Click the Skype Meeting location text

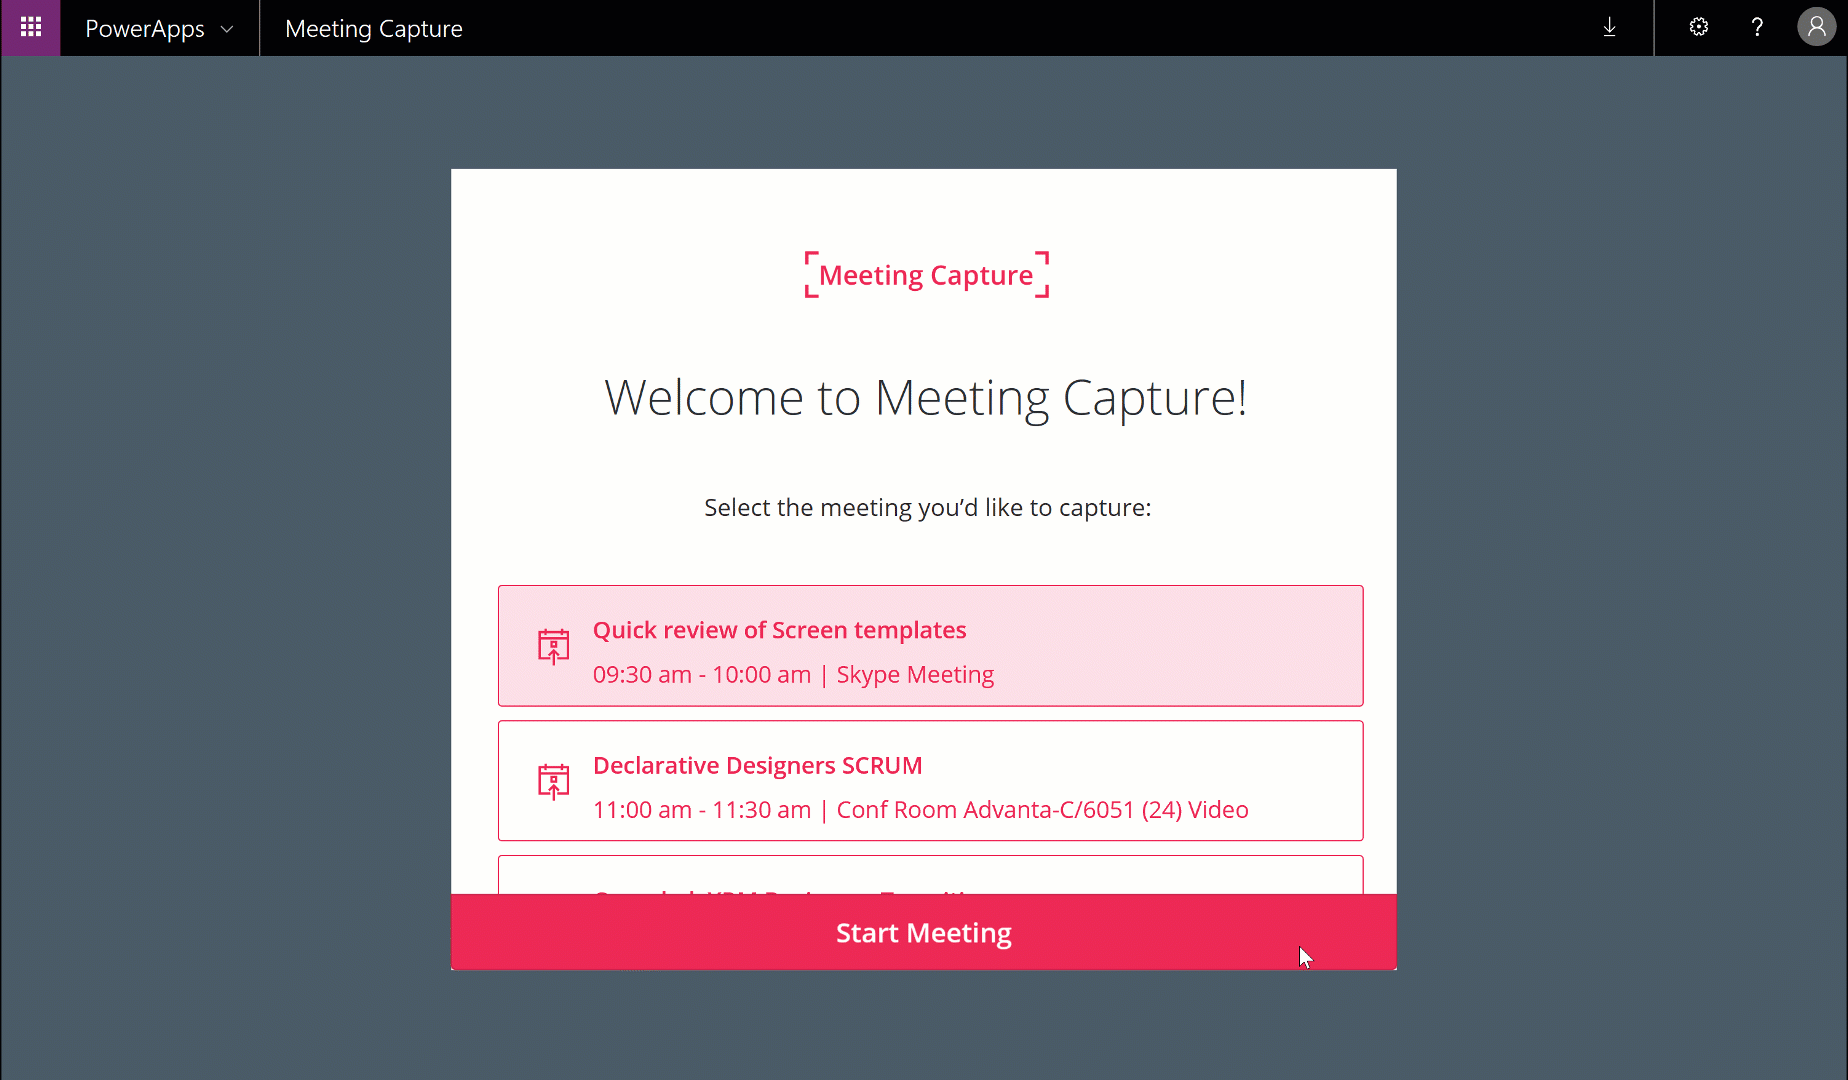[x=915, y=675]
